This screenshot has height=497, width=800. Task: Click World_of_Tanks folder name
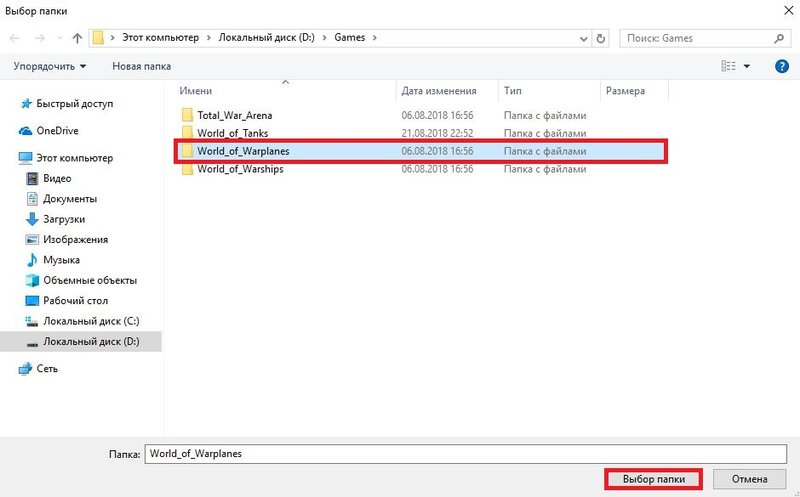[233, 133]
